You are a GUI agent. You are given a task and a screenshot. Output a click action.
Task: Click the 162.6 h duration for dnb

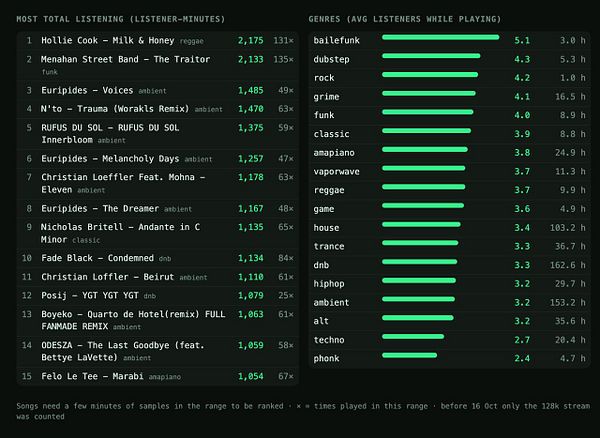click(568, 265)
